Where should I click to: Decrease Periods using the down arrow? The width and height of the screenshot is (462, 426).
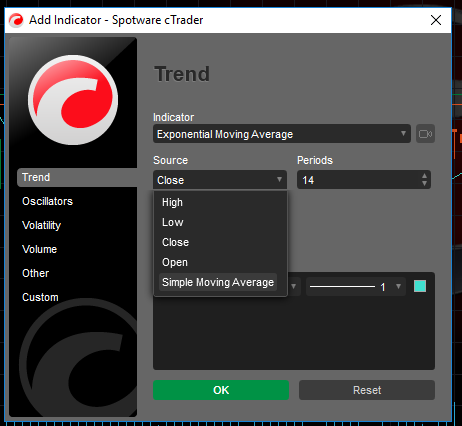424,184
